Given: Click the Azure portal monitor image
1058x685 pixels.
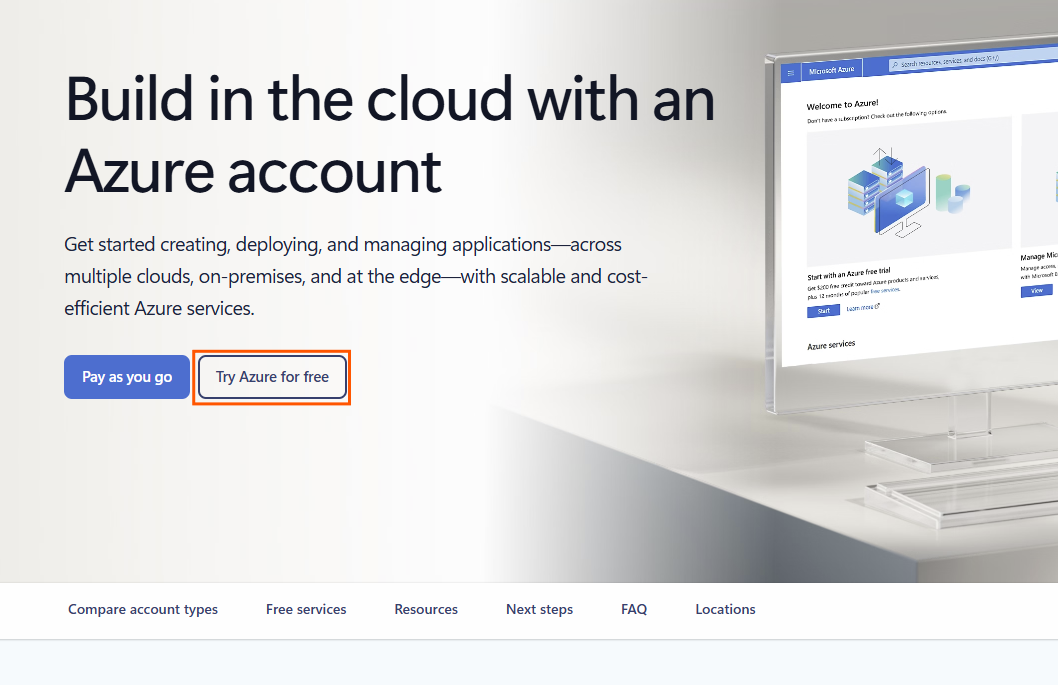Looking at the screenshot, I should (912, 223).
